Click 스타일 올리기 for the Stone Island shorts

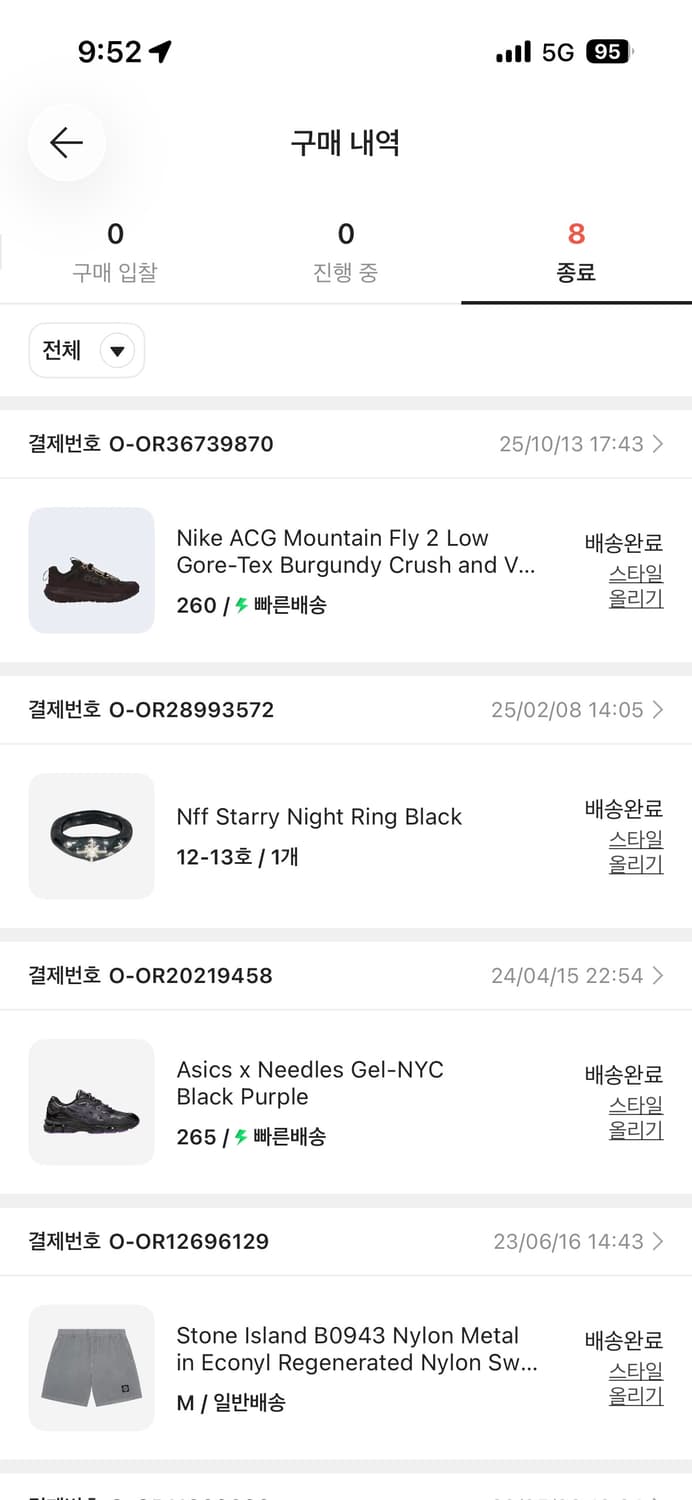click(636, 1383)
